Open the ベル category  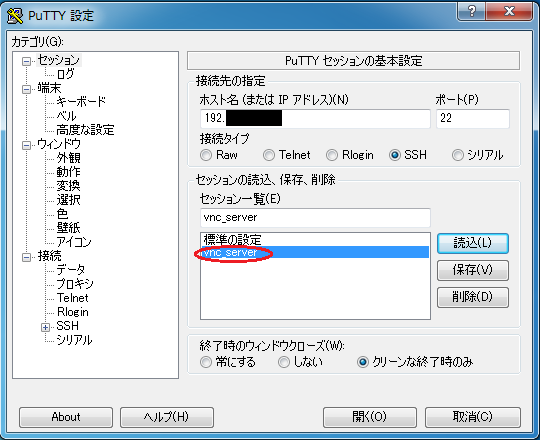pos(66,116)
